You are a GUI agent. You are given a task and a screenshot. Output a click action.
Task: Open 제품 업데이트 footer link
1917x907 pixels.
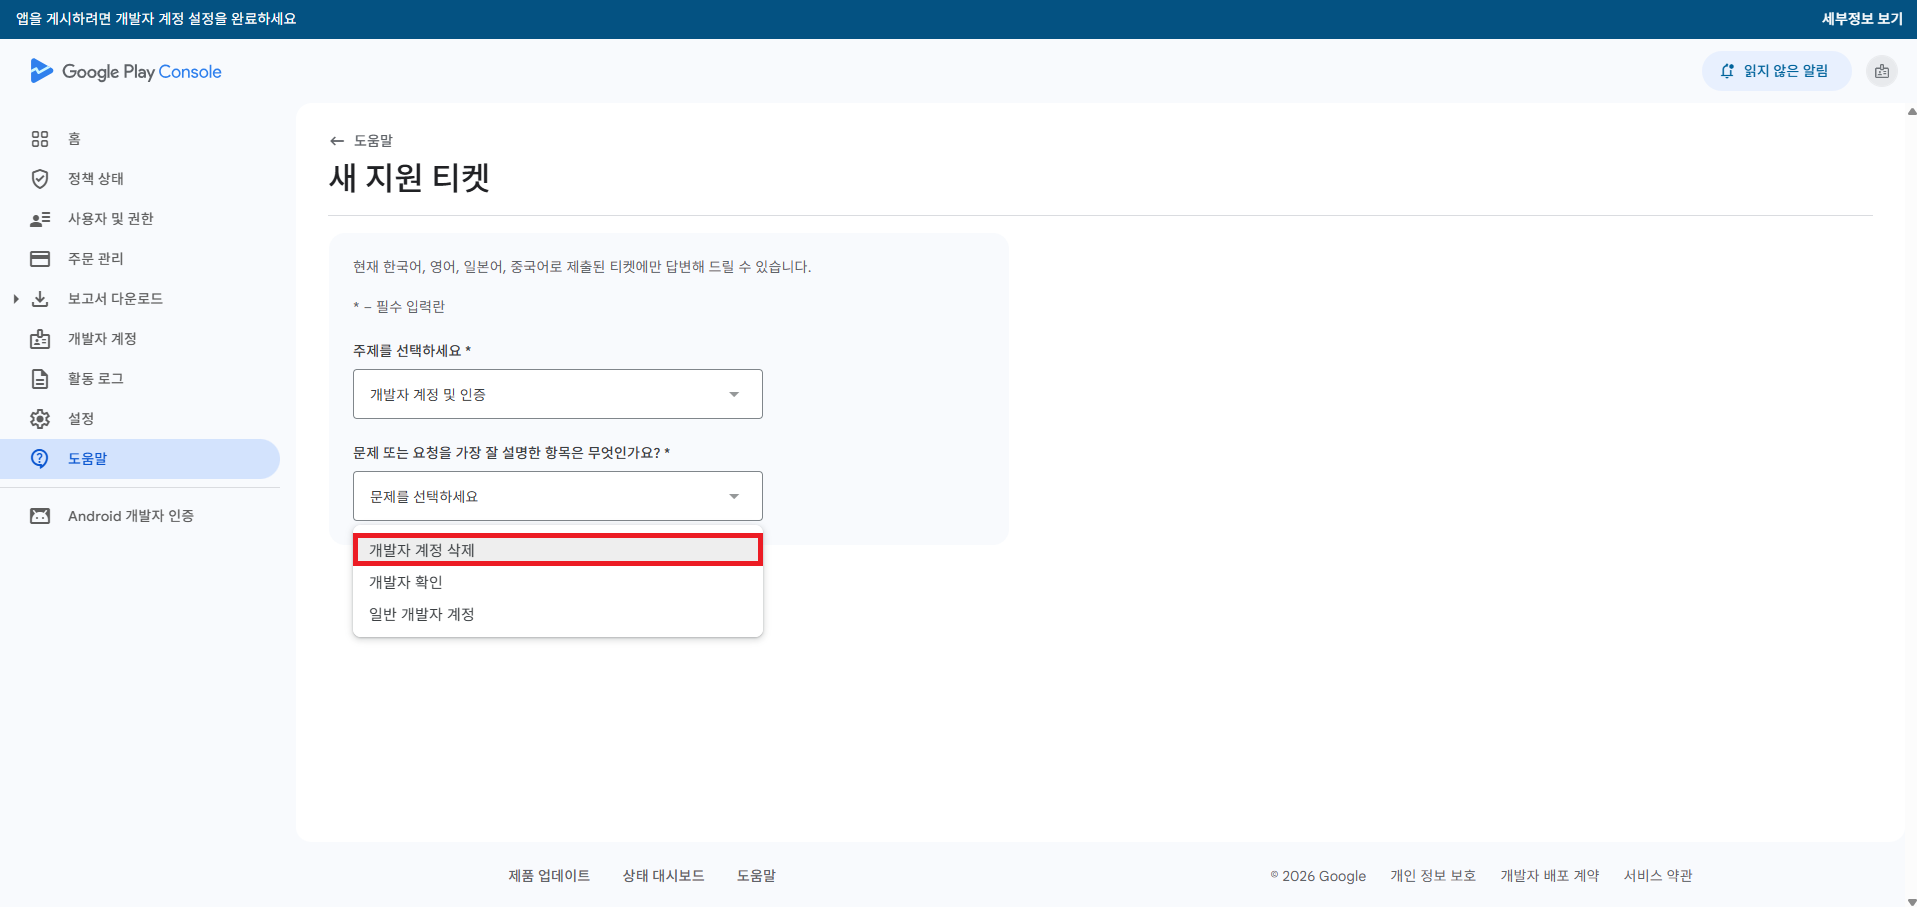(549, 876)
